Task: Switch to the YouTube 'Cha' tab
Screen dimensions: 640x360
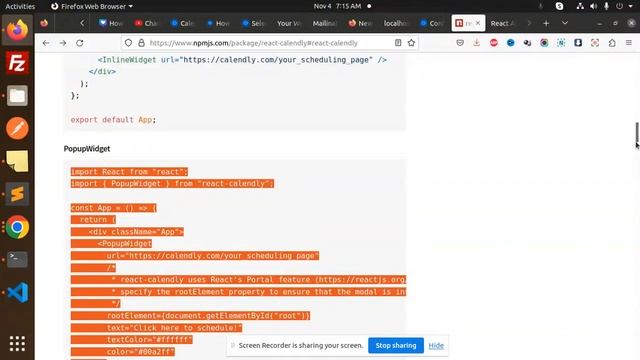Action: click(147, 23)
